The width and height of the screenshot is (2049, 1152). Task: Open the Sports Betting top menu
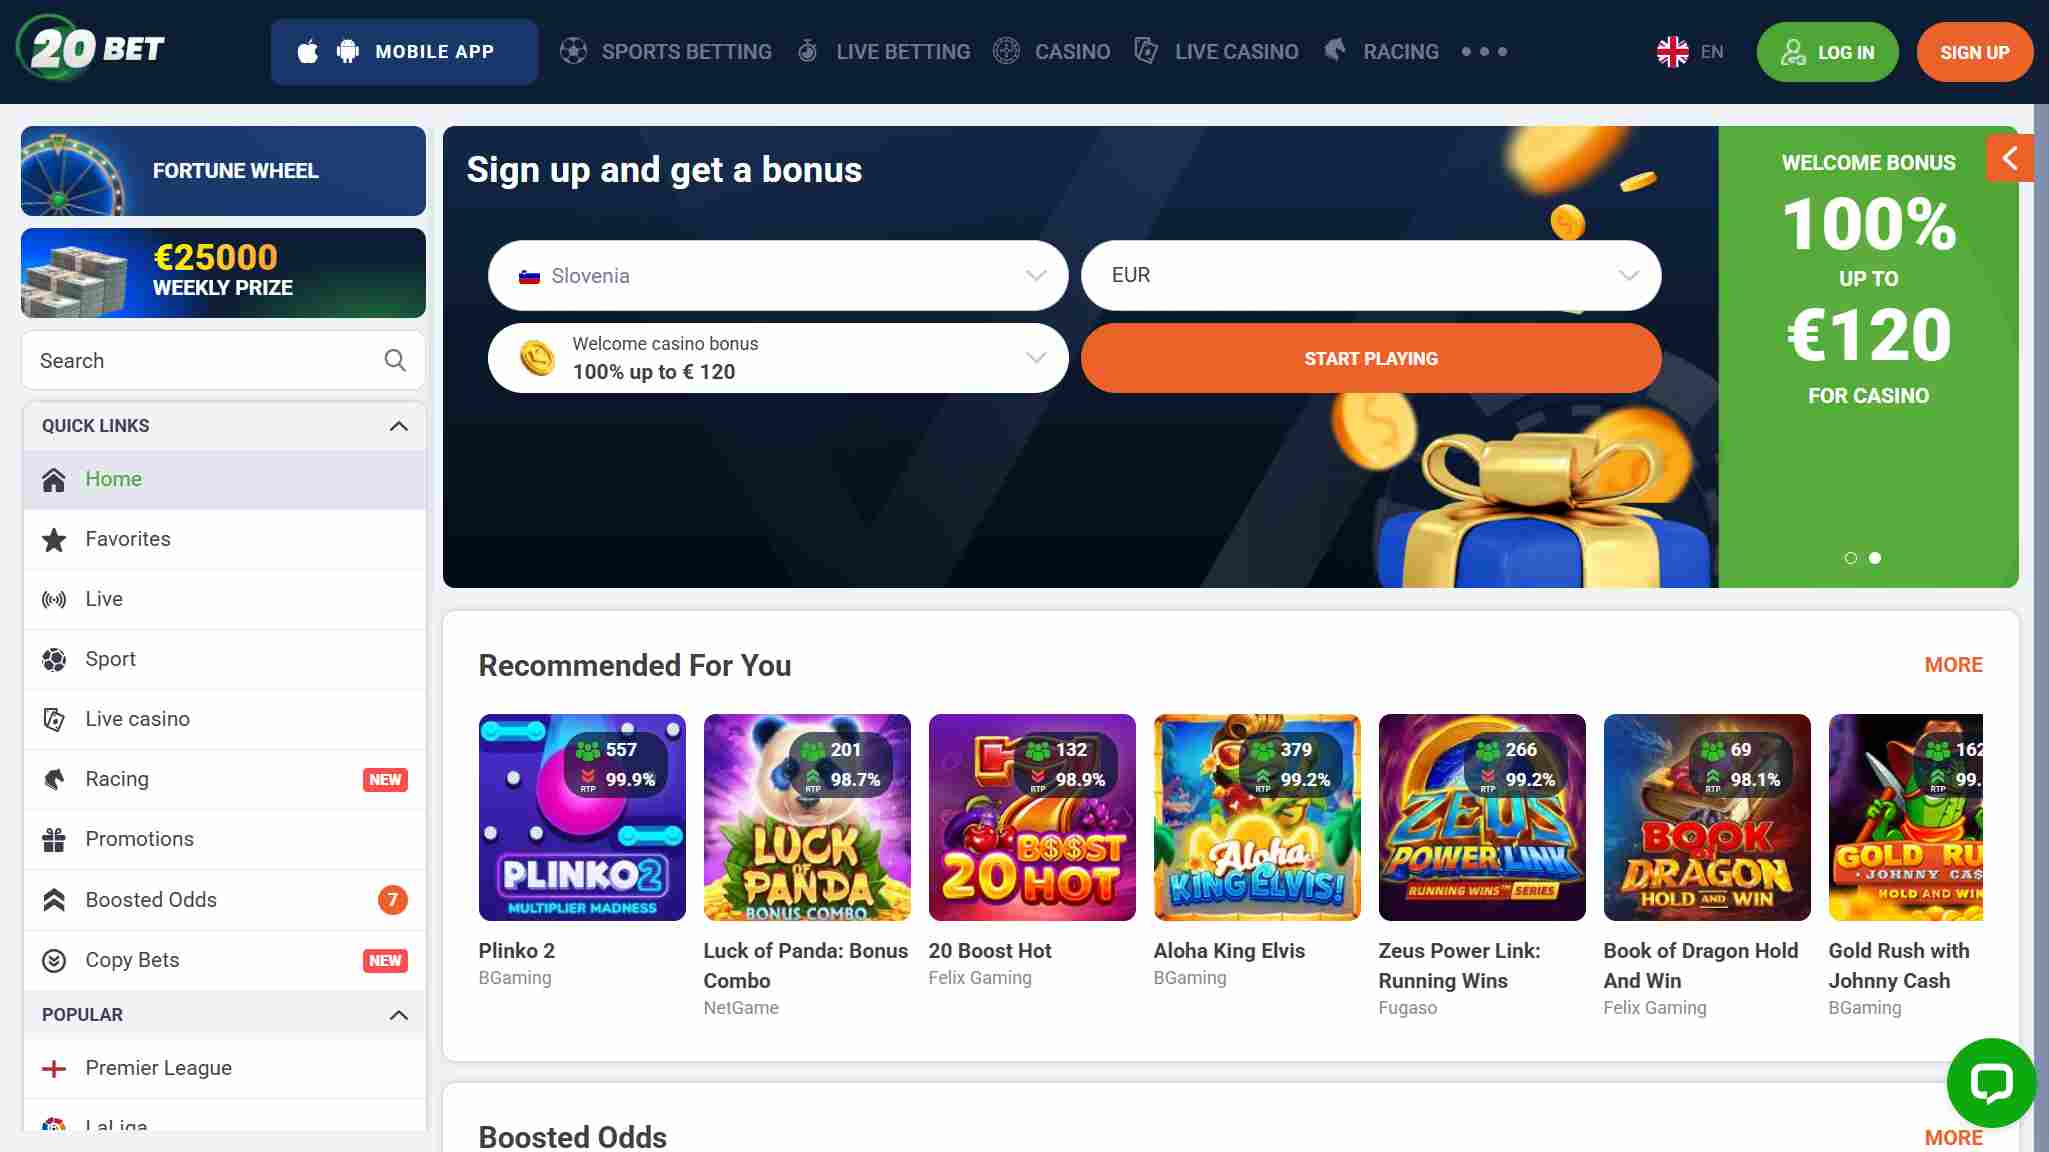[666, 51]
